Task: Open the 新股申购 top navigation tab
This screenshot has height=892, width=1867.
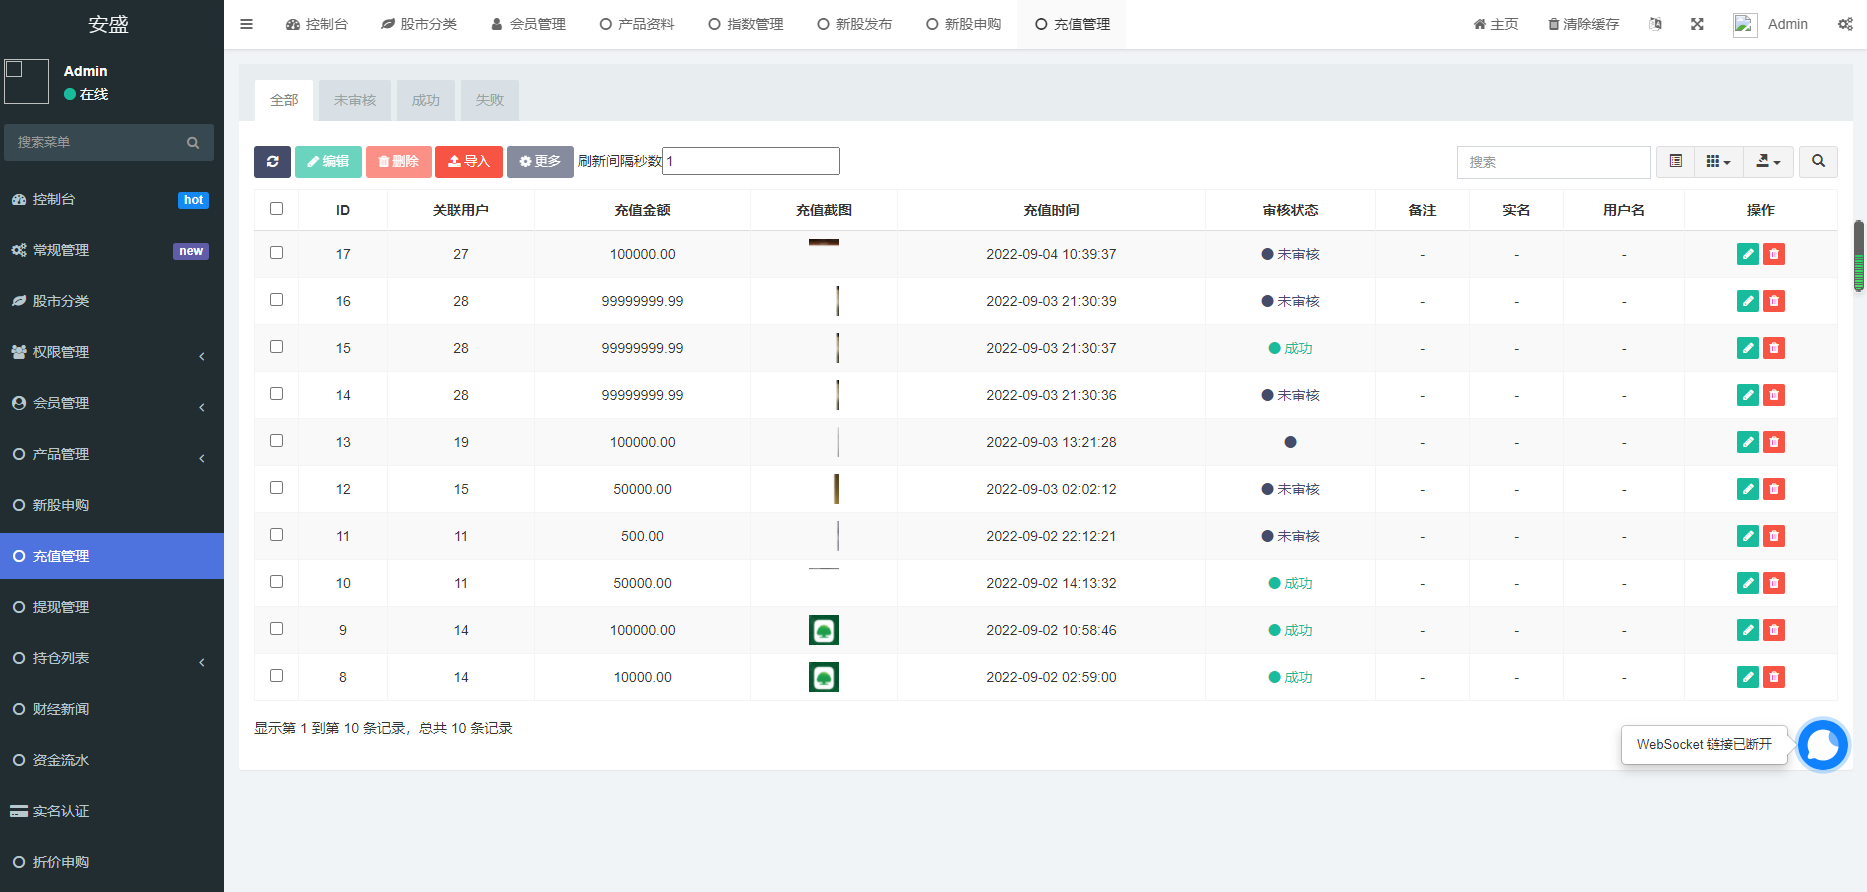Action: [963, 24]
